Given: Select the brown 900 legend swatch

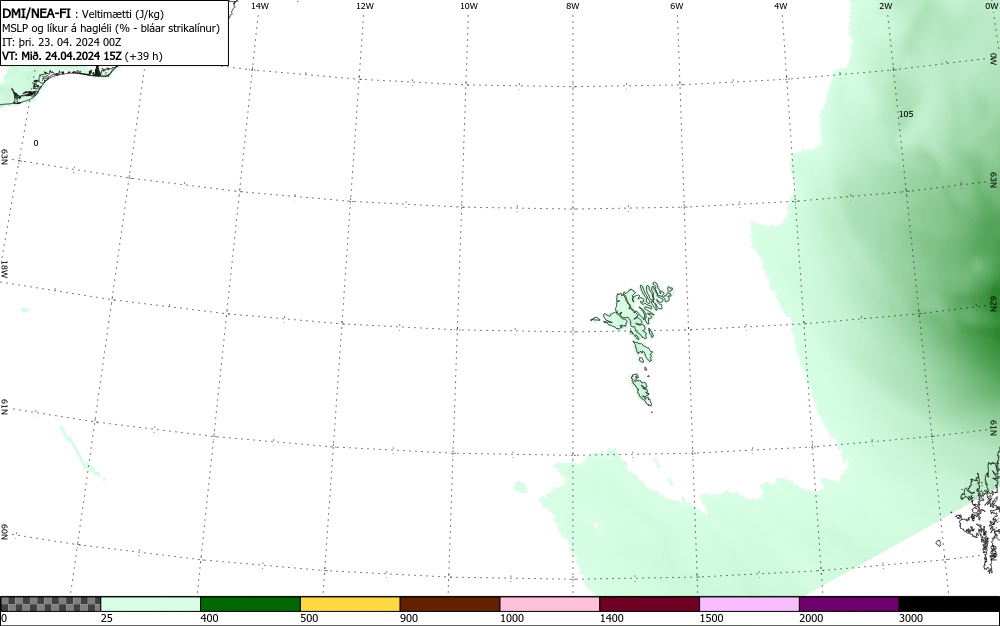Looking at the screenshot, I should click(450, 604).
